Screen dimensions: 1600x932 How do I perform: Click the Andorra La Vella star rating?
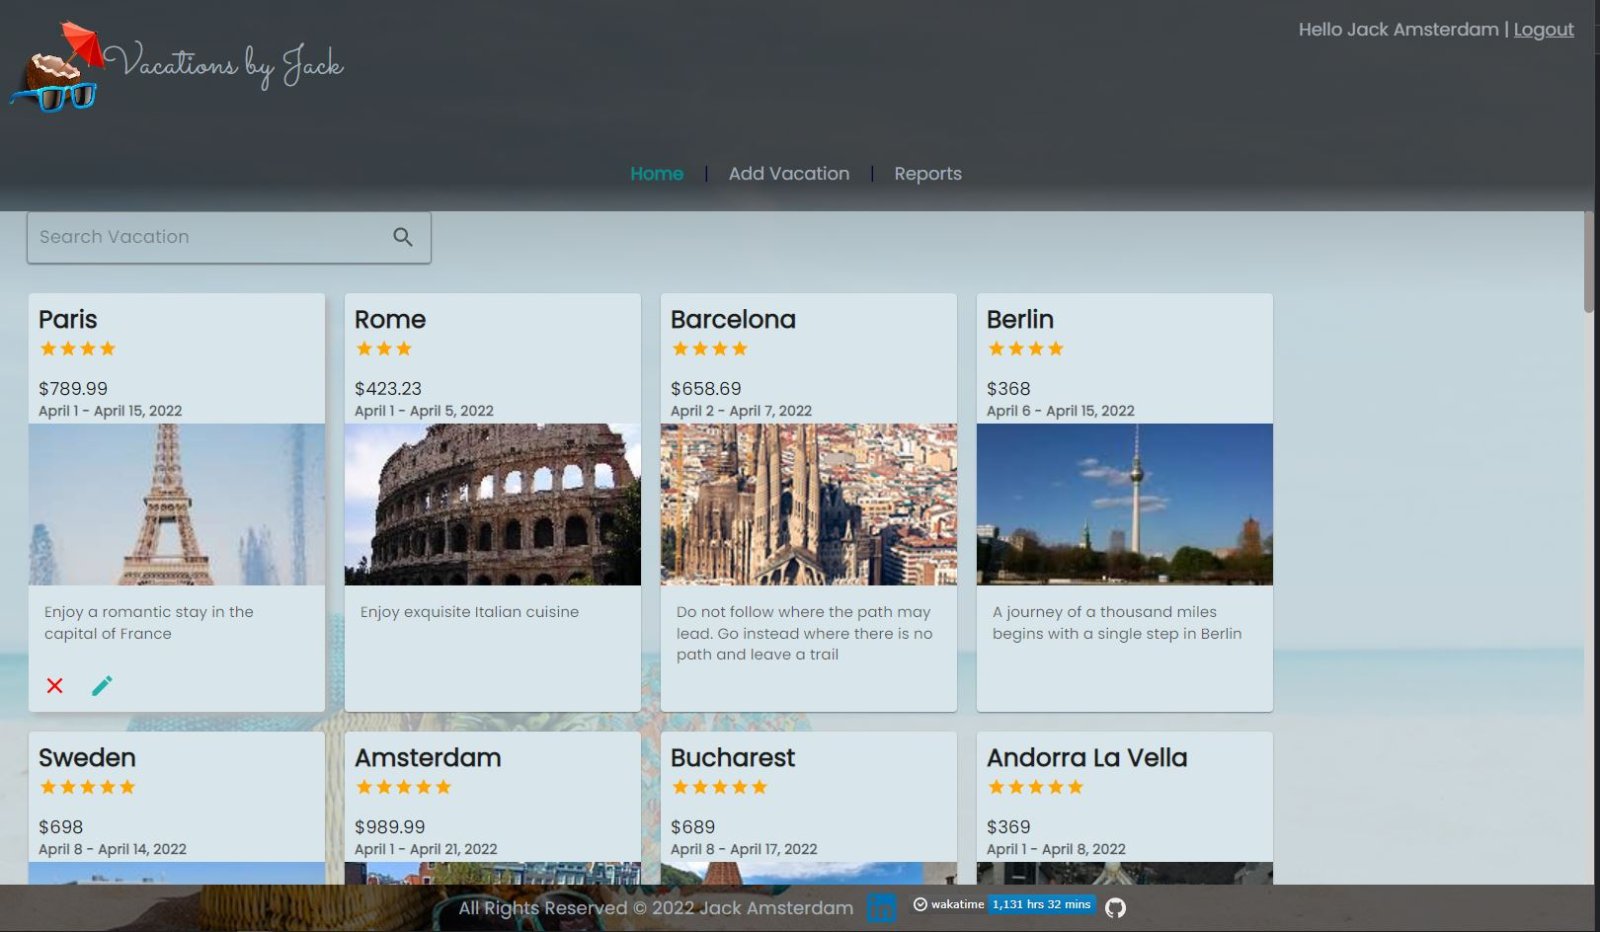pos(1036,787)
